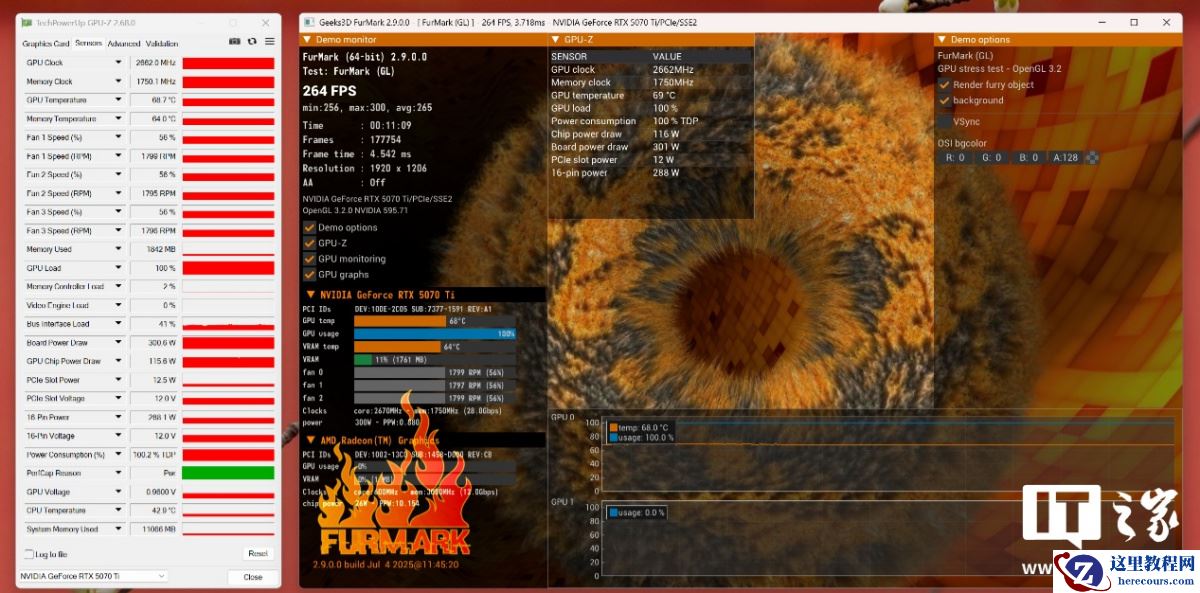Collapse the AMD Radeon Graphics section
This screenshot has width=1200, height=593.
click(x=311, y=440)
